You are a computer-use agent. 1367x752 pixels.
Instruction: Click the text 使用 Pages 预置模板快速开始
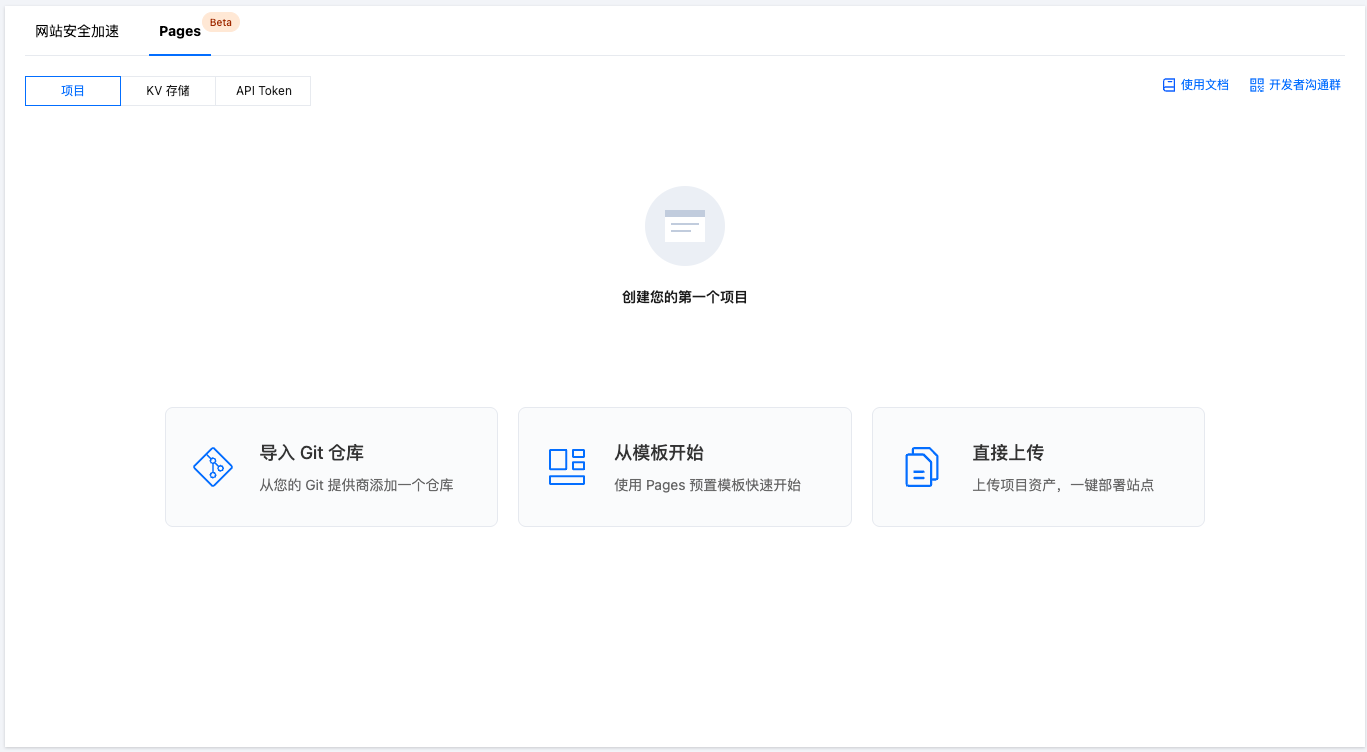click(708, 486)
